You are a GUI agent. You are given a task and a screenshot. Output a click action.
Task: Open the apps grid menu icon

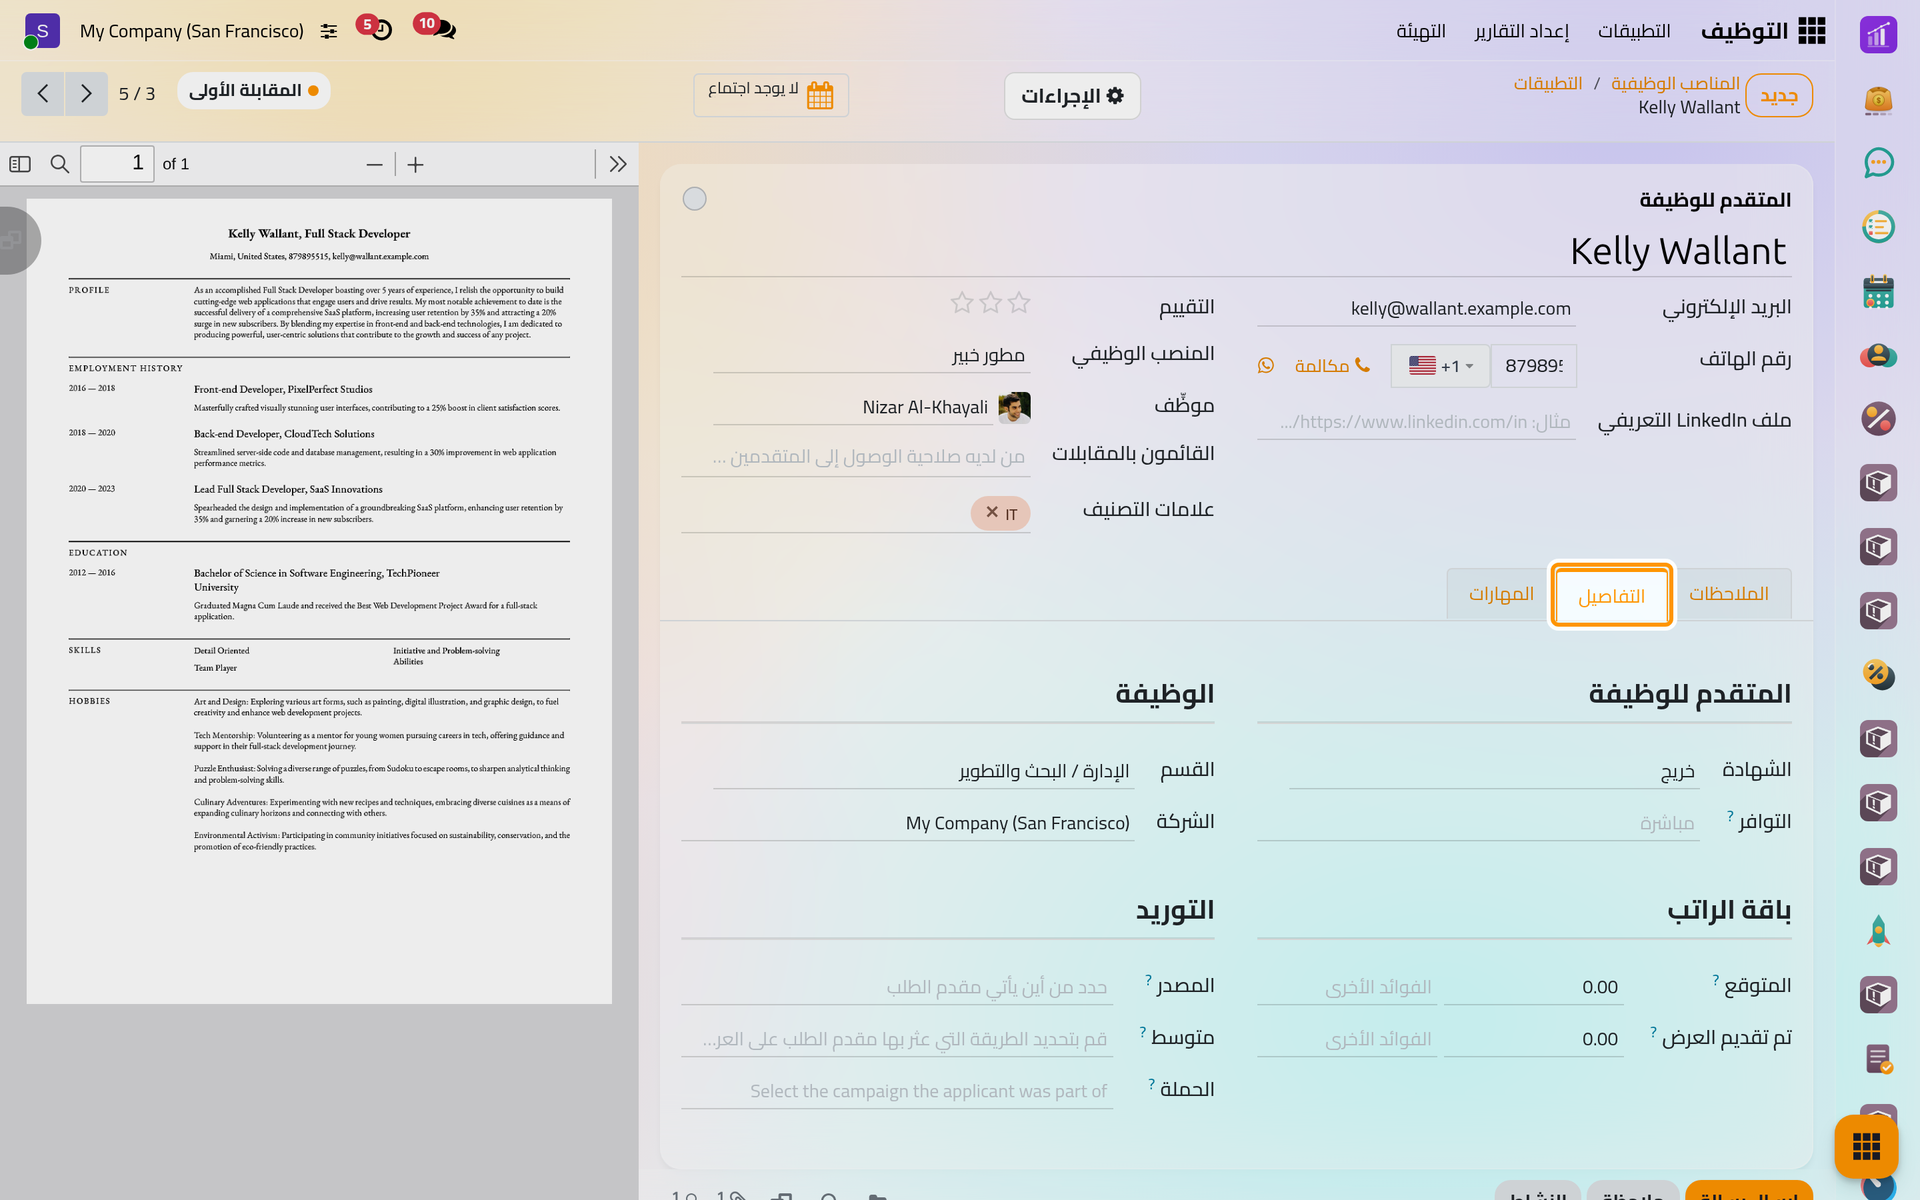[1811, 31]
